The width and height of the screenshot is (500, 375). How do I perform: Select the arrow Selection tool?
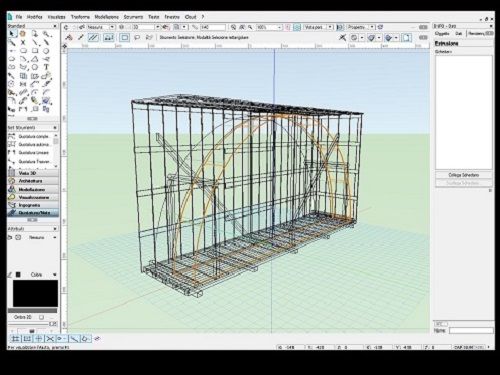click(x=12, y=34)
